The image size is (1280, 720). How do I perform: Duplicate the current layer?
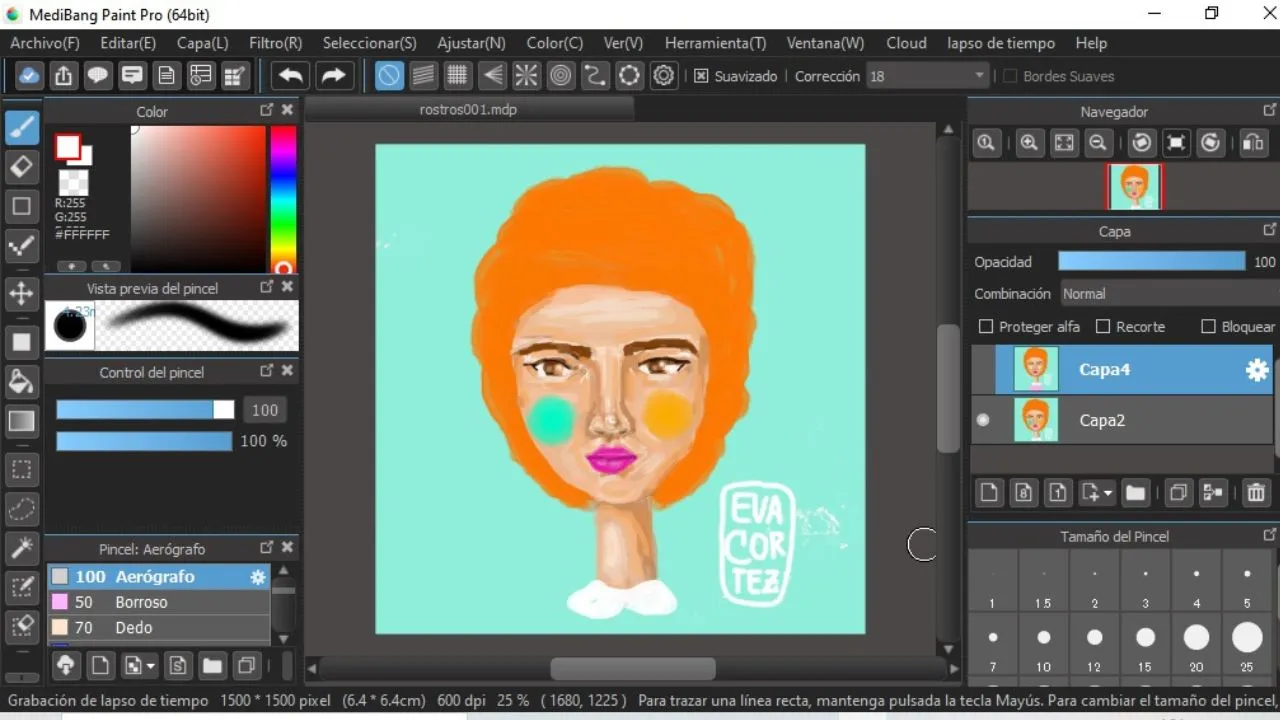click(x=1178, y=492)
